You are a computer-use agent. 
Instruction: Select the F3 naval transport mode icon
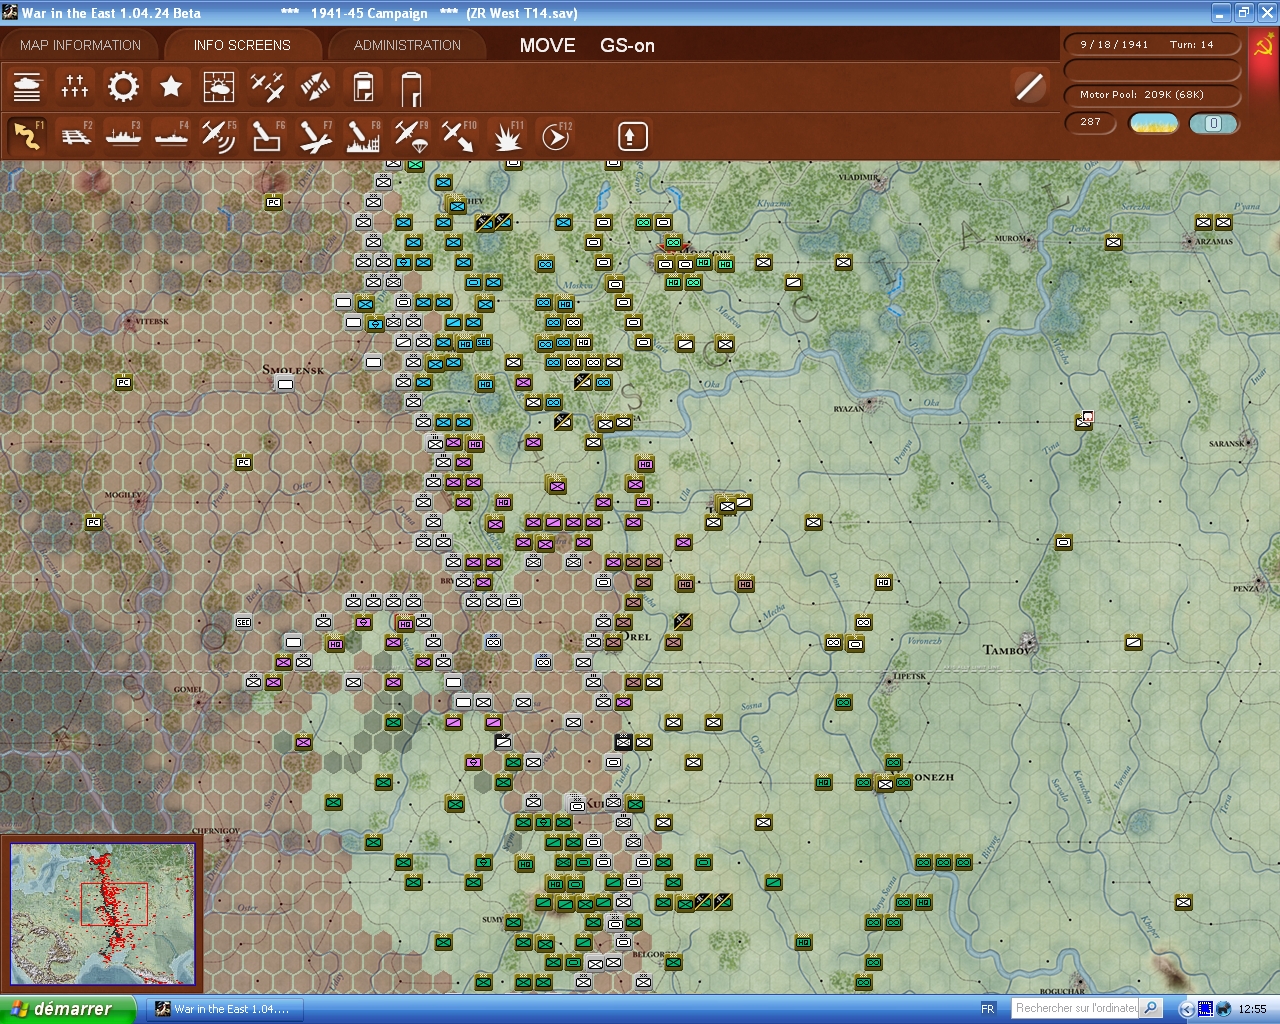click(x=123, y=136)
